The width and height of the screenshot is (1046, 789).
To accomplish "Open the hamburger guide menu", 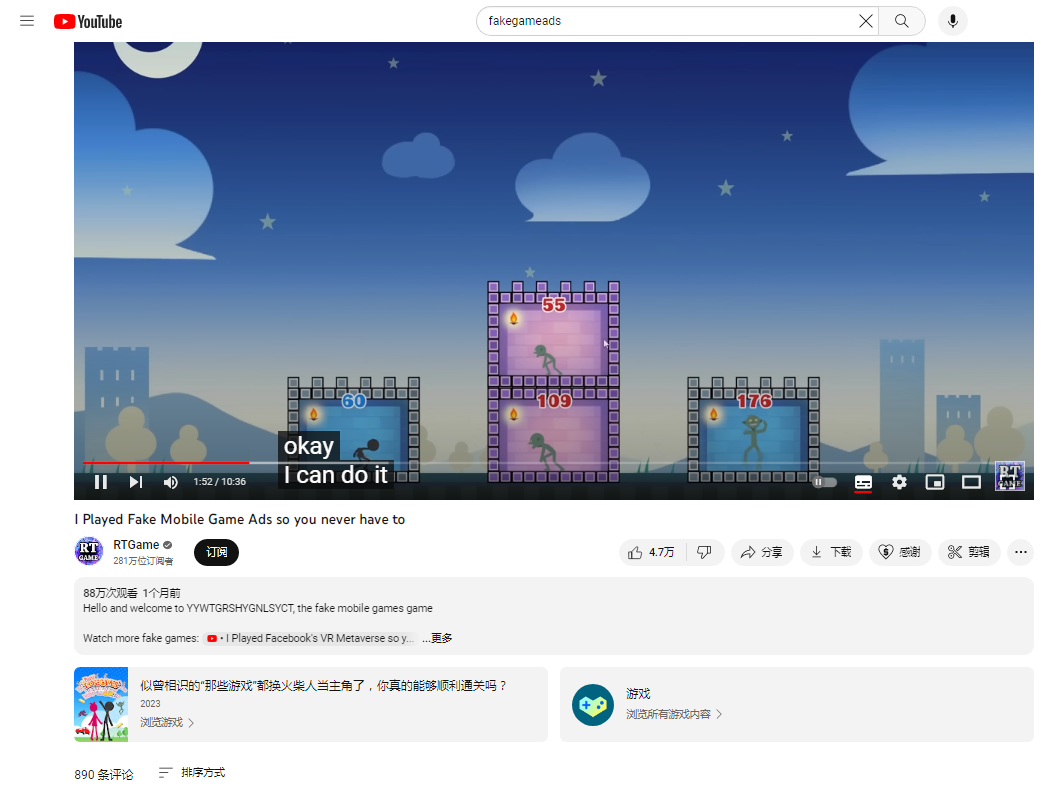I will click(x=27, y=21).
